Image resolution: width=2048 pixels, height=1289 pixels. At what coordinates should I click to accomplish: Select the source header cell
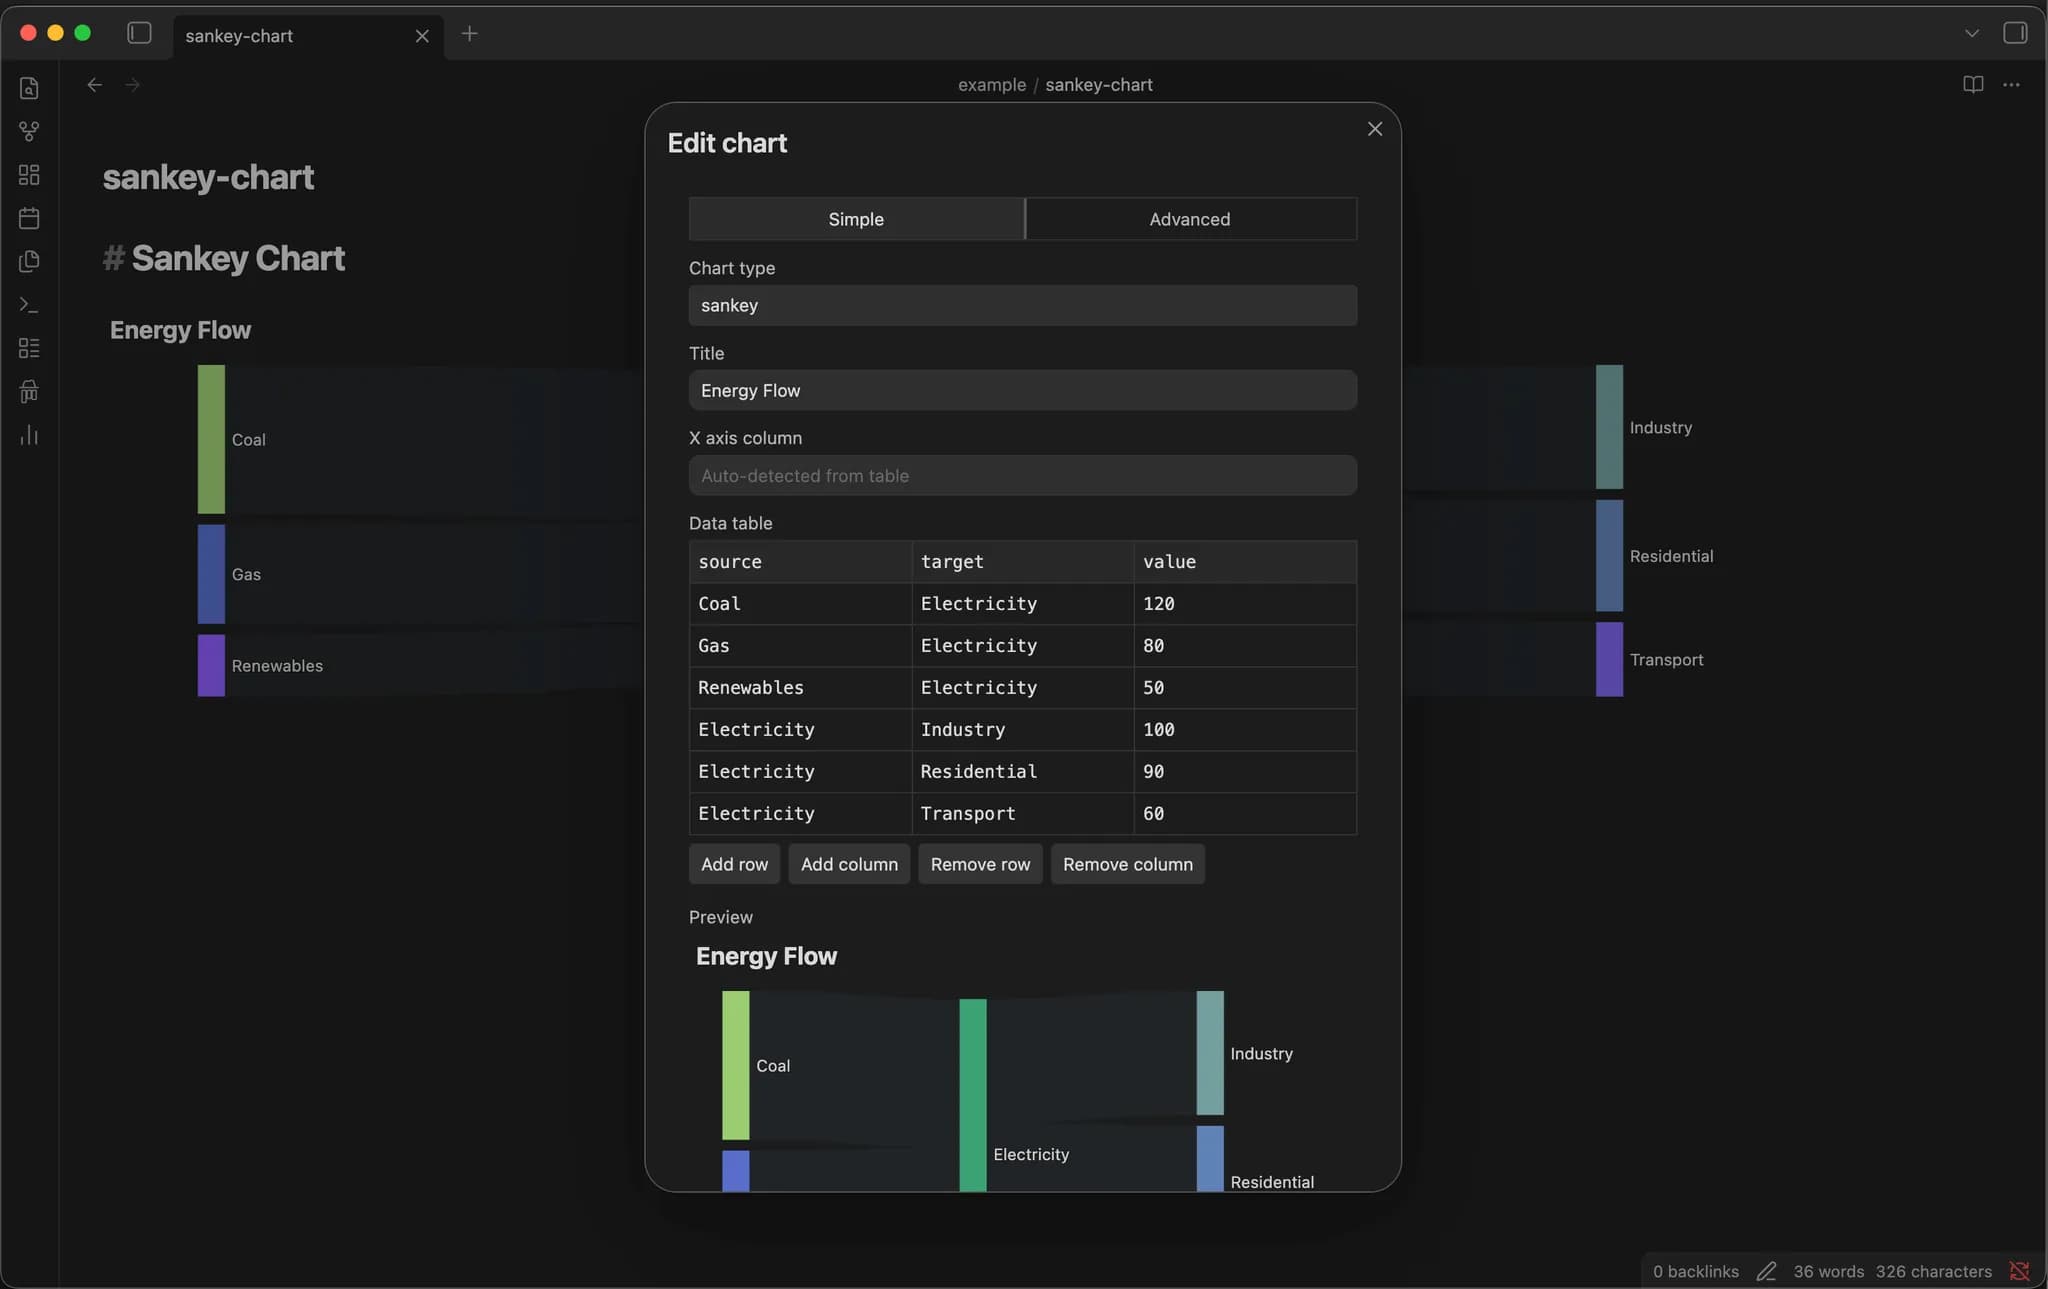click(x=800, y=562)
